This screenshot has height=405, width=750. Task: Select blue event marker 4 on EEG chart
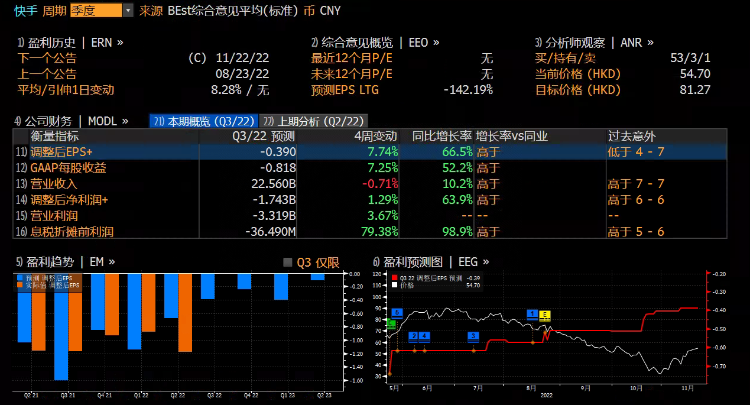coord(424,336)
